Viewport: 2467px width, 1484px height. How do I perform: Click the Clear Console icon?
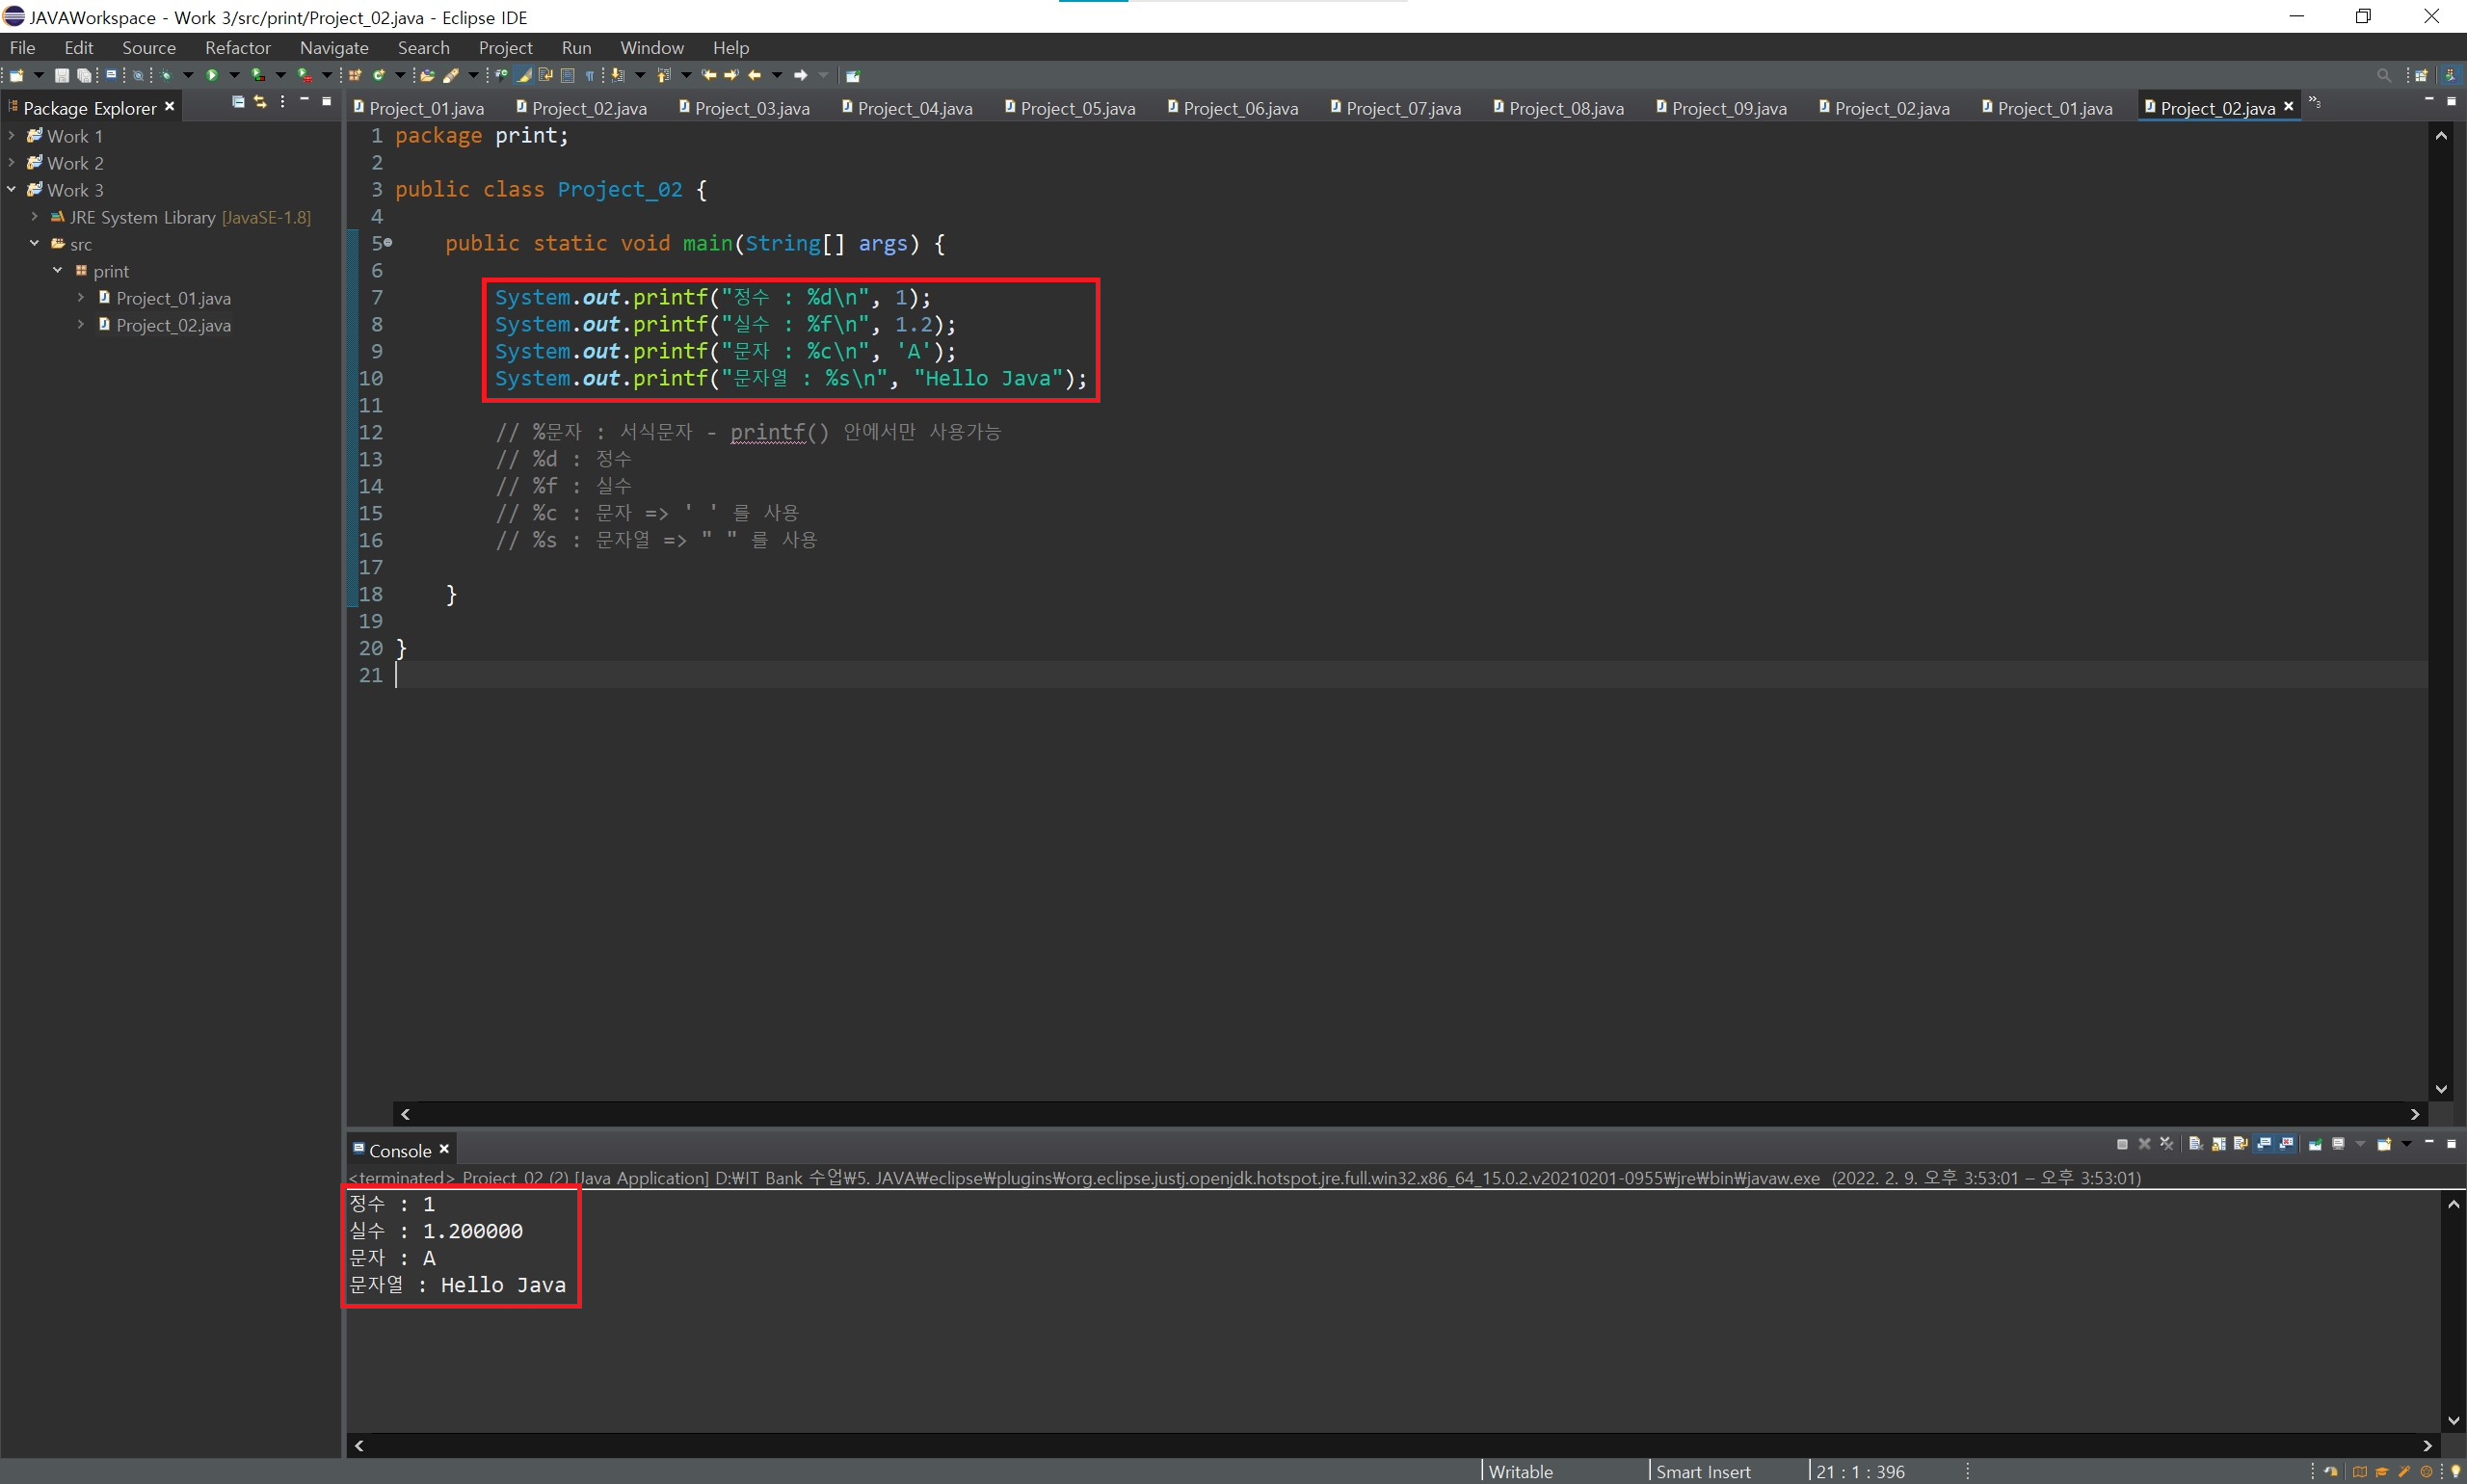point(2196,1144)
